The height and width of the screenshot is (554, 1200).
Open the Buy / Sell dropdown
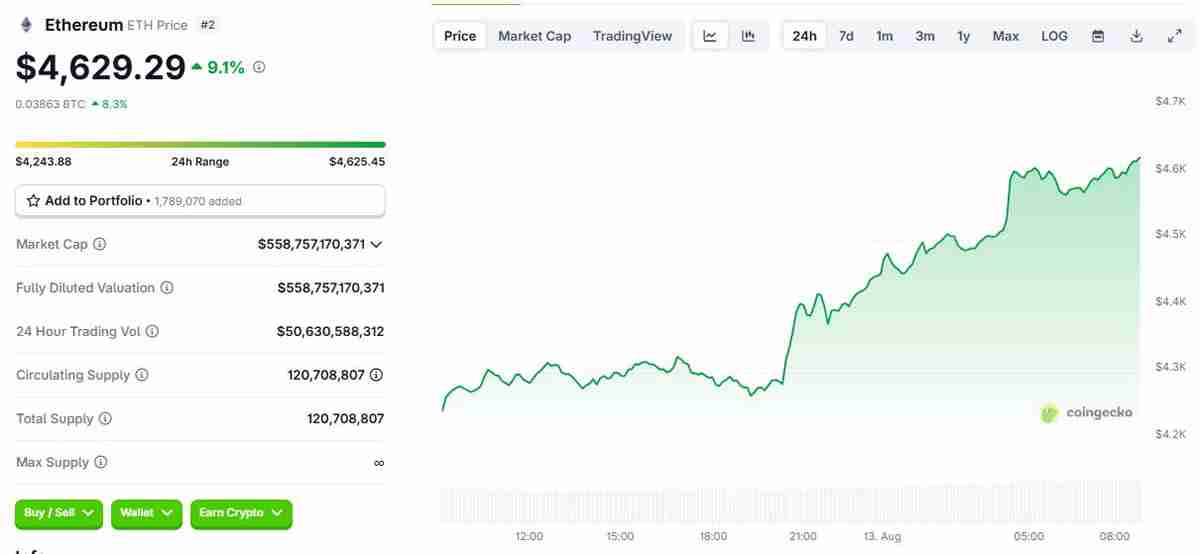59,513
